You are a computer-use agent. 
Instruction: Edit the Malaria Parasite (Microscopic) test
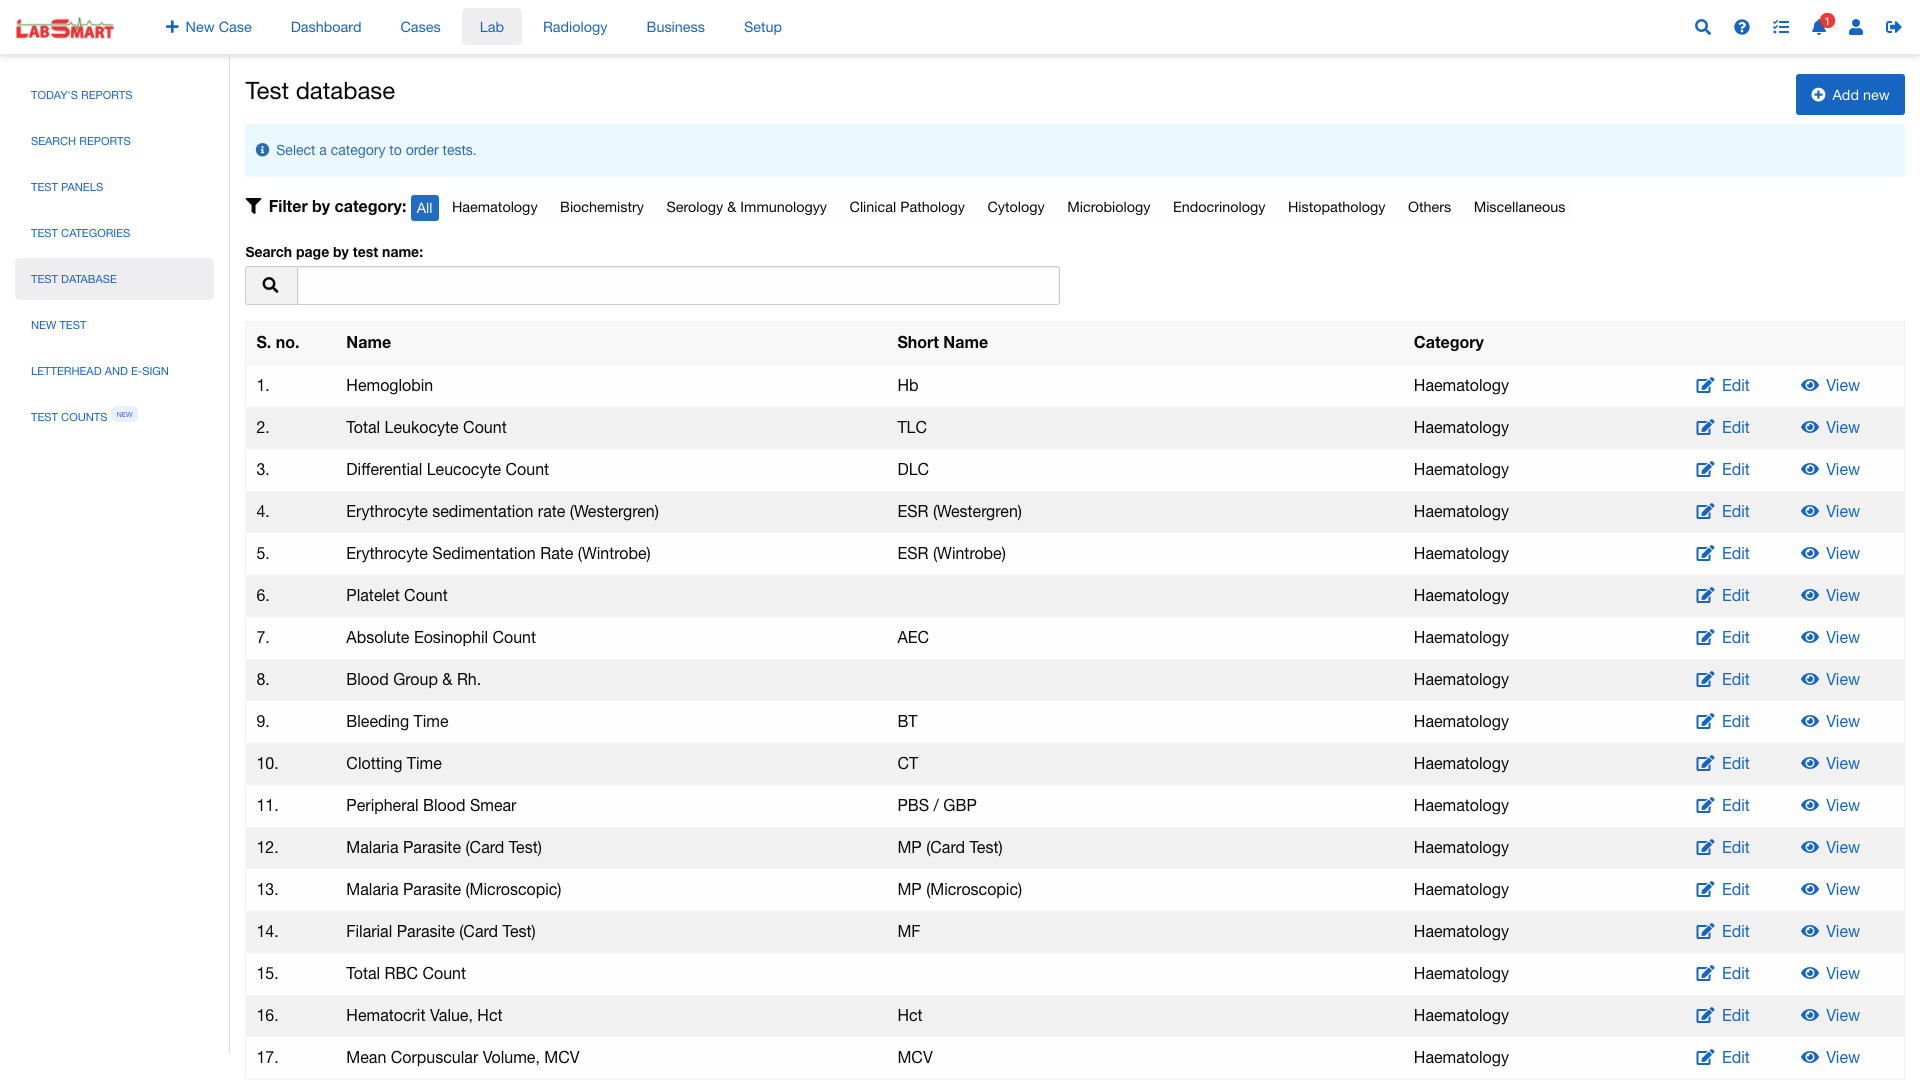click(1722, 889)
